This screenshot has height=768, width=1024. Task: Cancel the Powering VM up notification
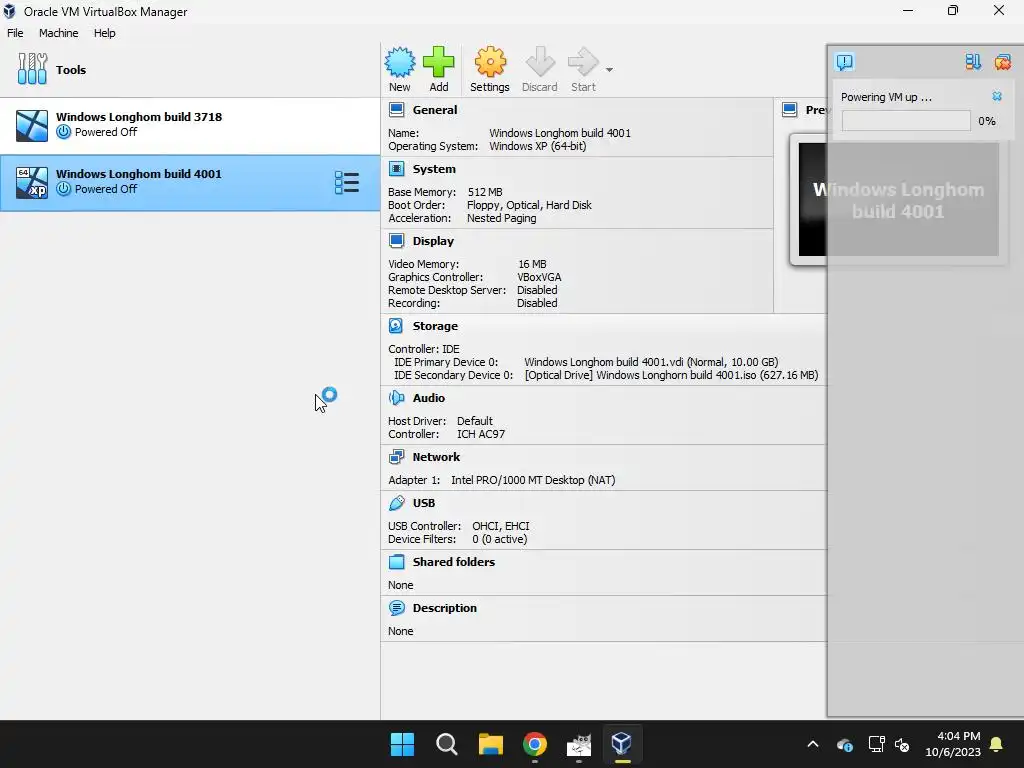pos(997,96)
